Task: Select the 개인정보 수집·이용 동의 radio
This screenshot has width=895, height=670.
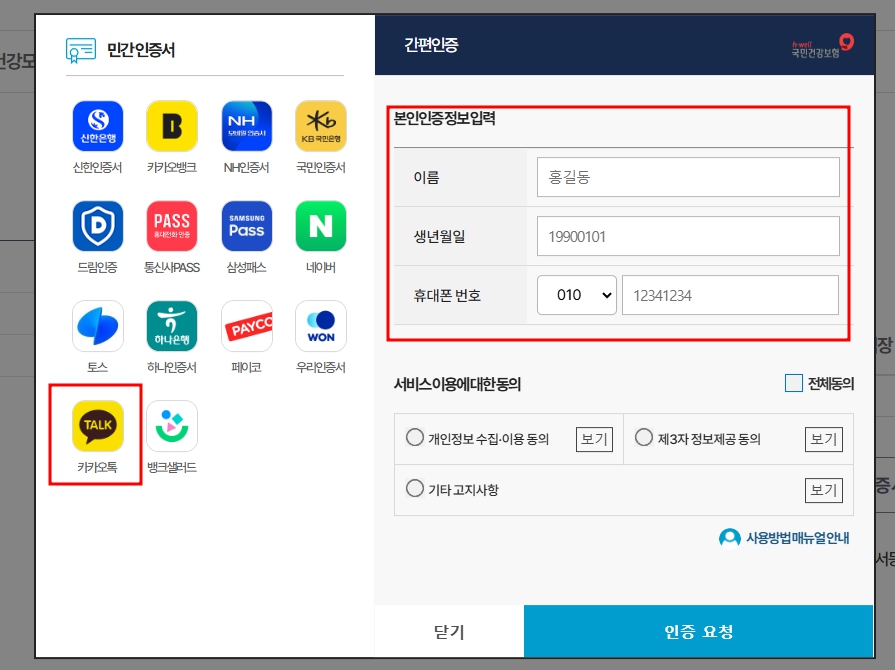Action: click(x=414, y=438)
